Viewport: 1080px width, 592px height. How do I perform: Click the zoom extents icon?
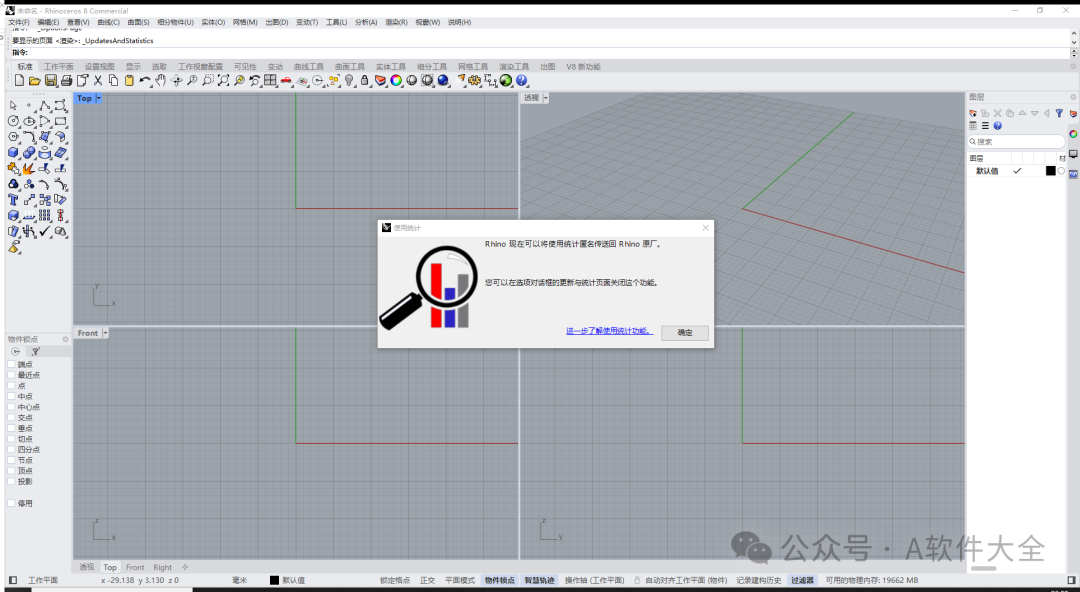tap(223, 81)
